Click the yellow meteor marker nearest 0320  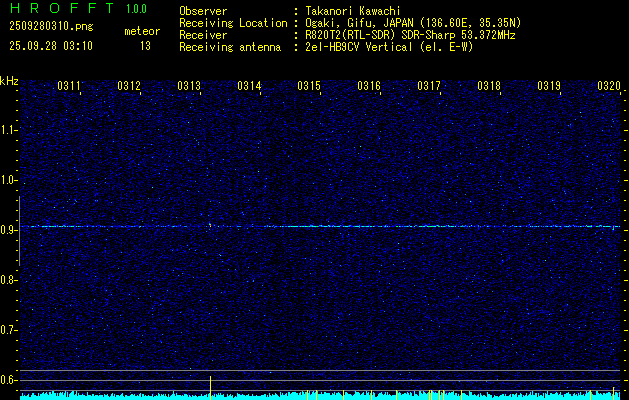613,393
